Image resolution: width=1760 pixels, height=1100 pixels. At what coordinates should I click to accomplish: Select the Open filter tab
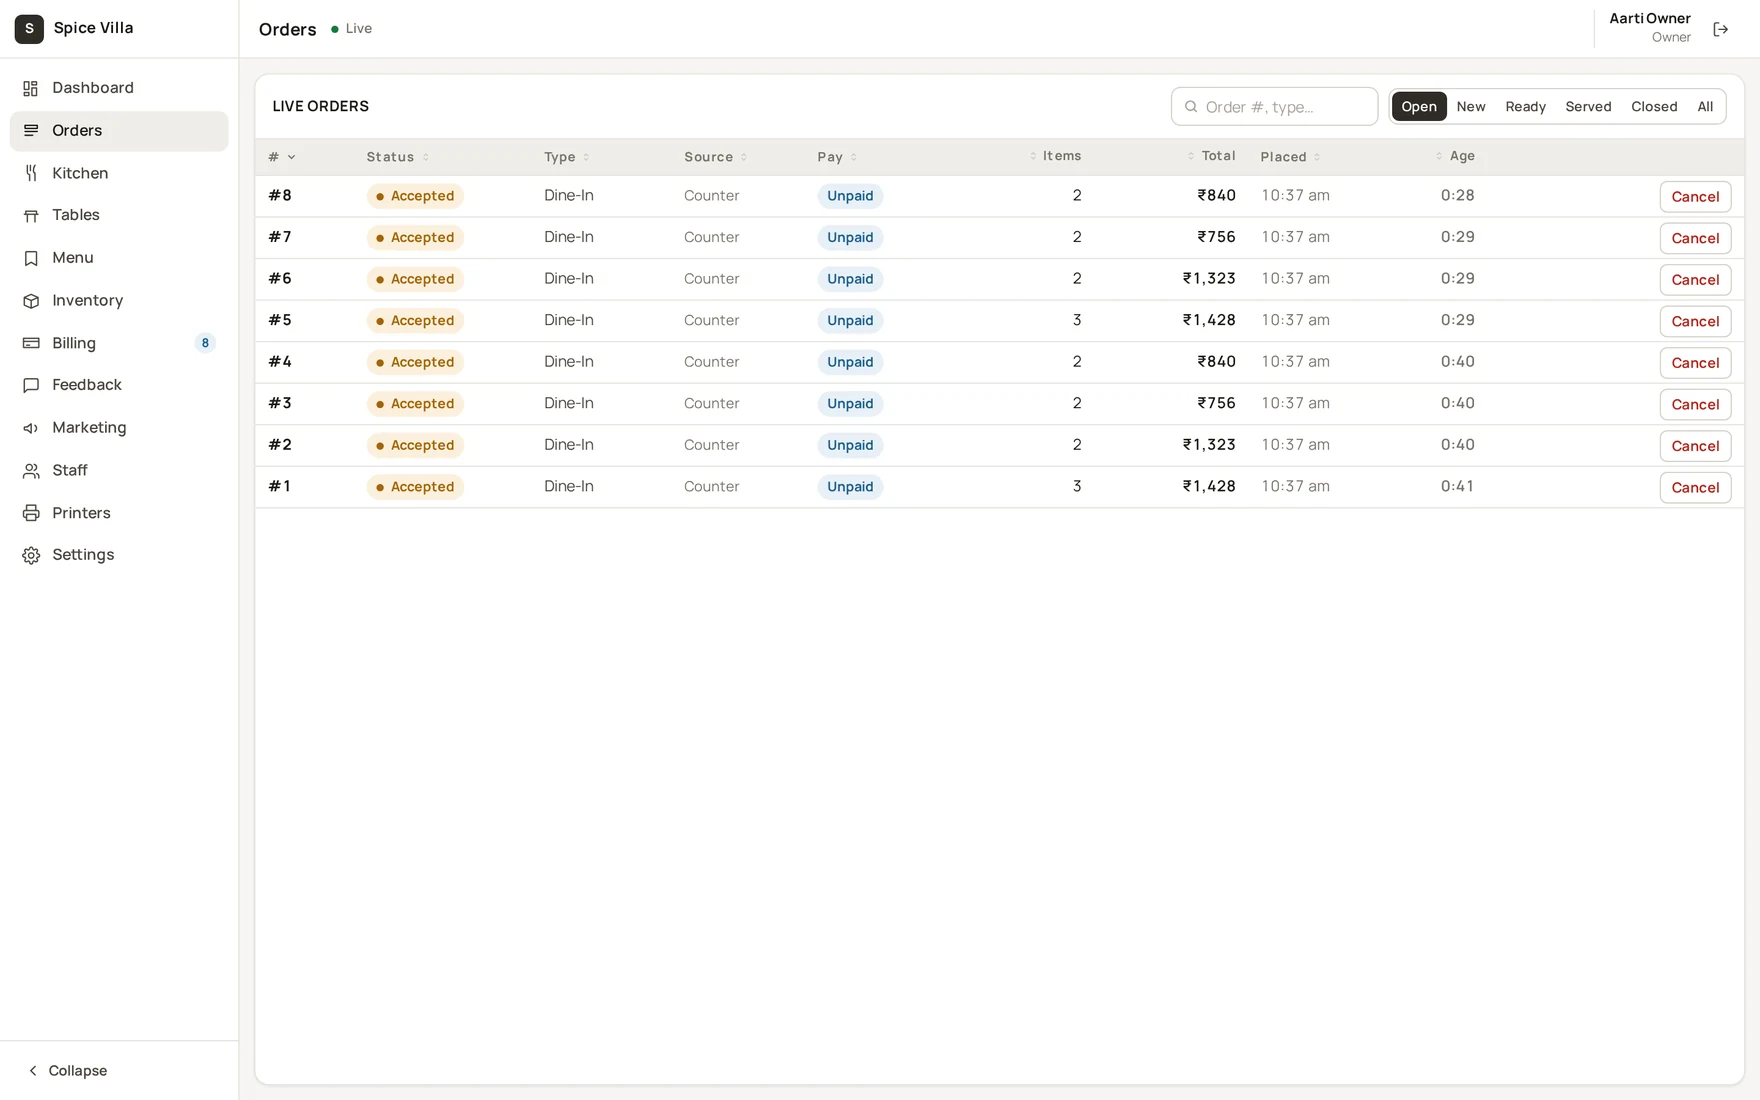[1418, 107]
